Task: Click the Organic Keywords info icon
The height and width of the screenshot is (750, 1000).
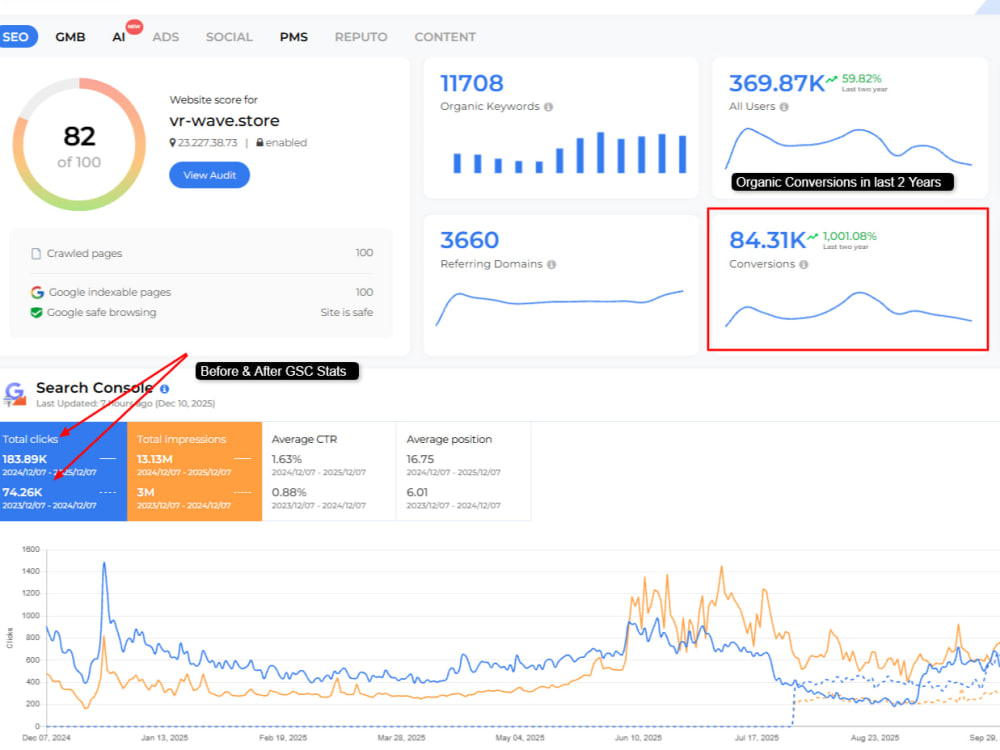Action: point(548,107)
